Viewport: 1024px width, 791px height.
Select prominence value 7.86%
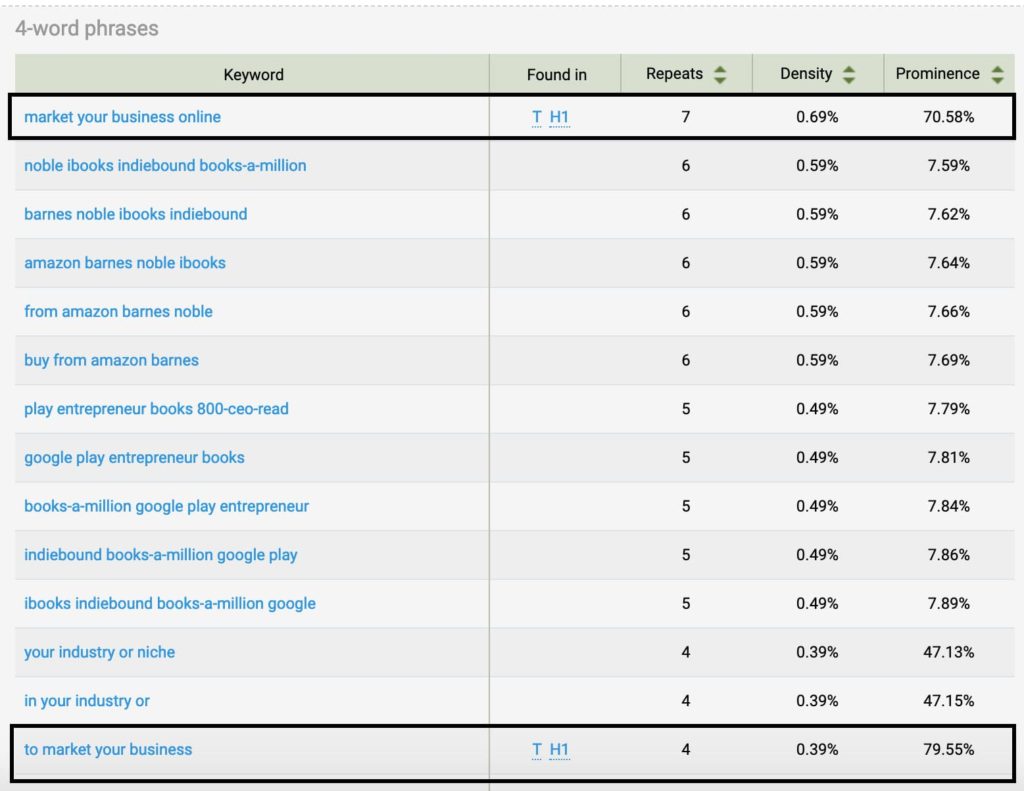click(948, 555)
